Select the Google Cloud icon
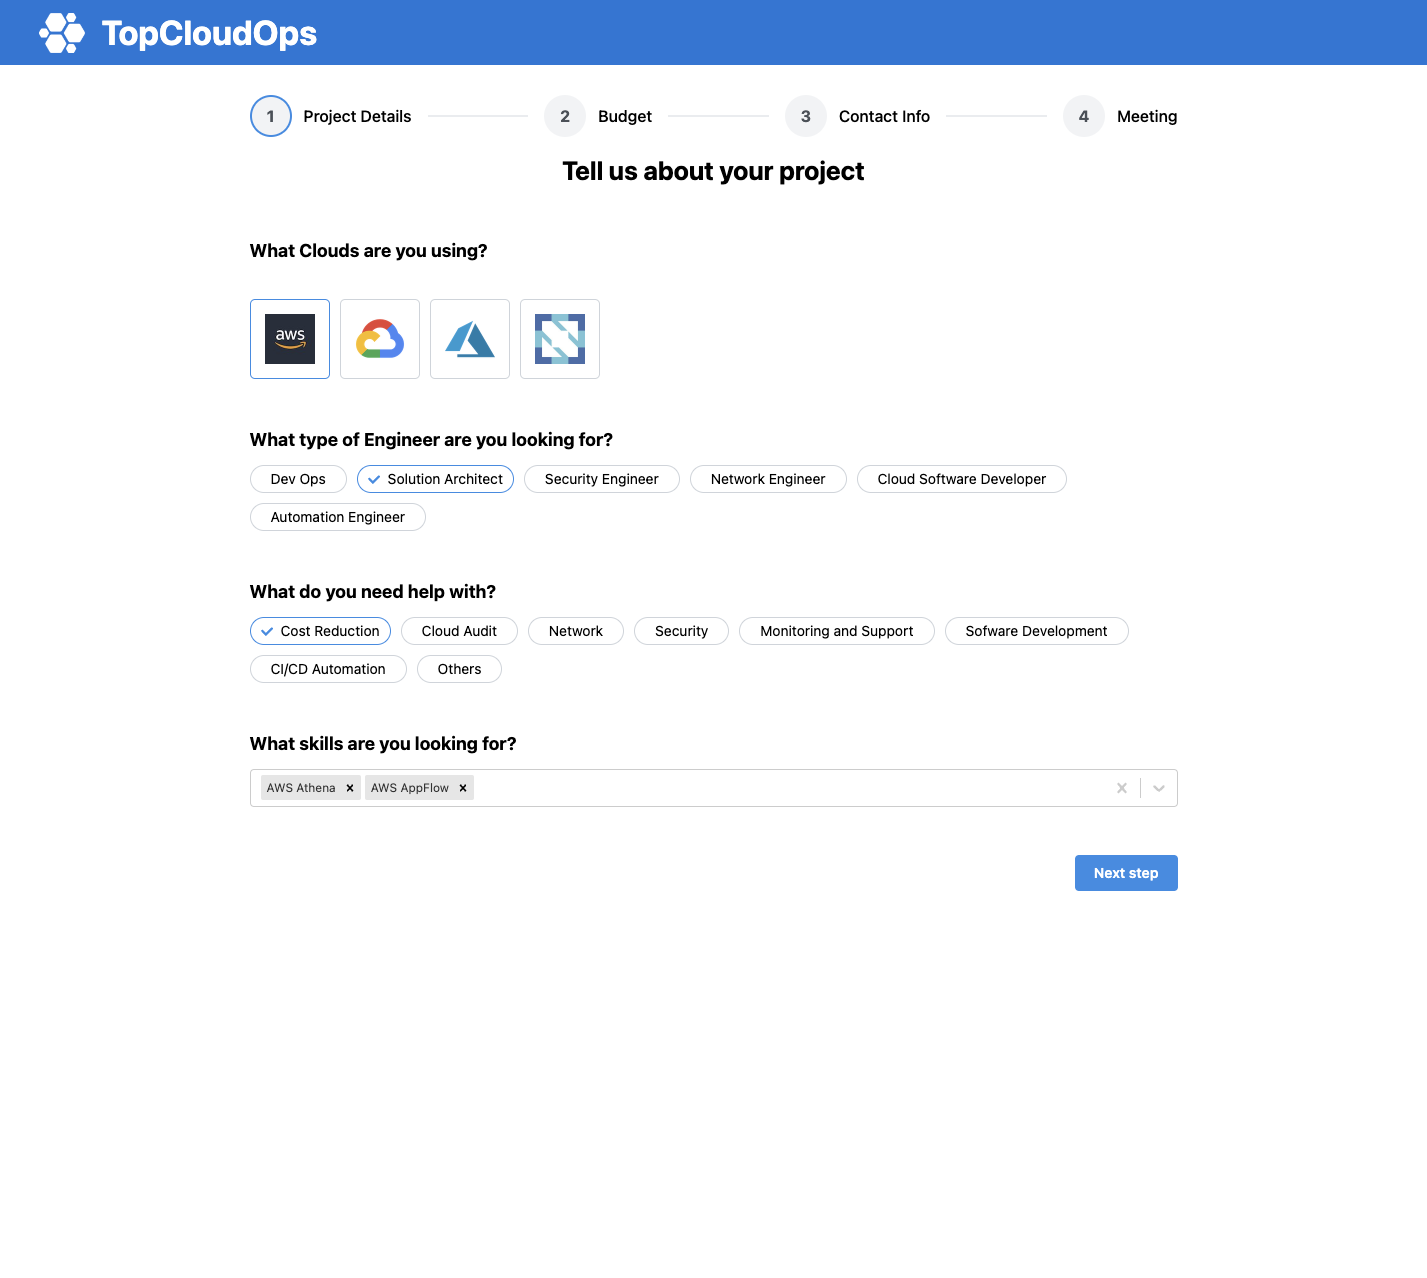Viewport: 1427px width, 1278px height. pos(379,339)
